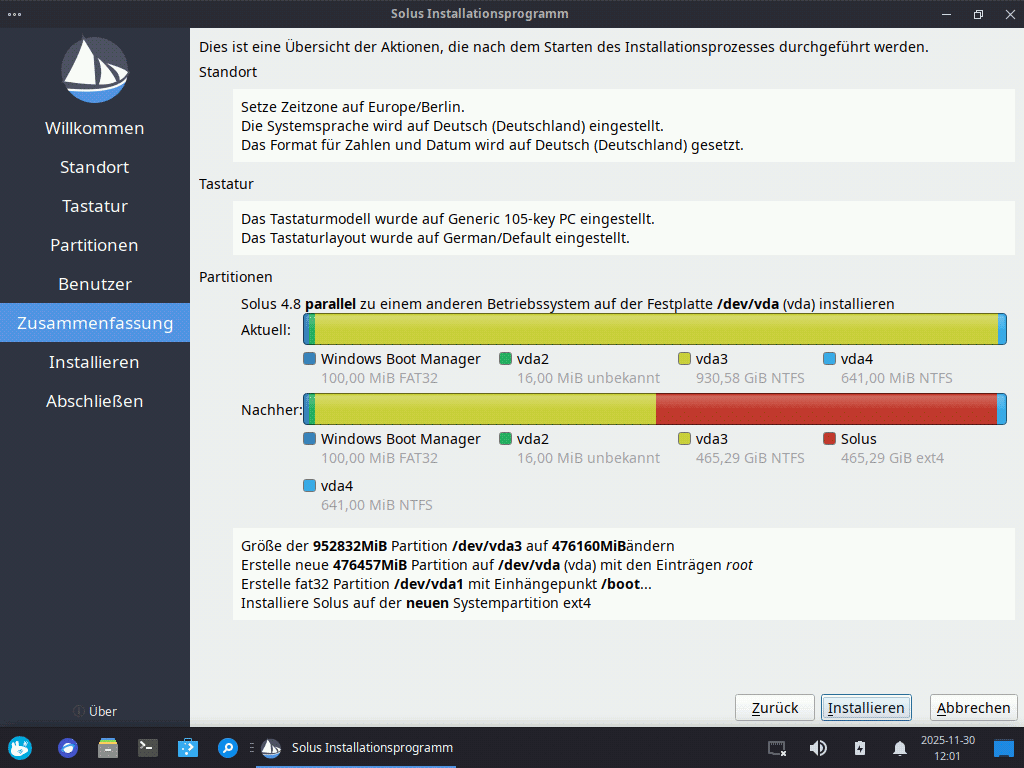This screenshot has width=1024, height=768.
Task: Select the Zusammenfassung step
Action: pos(95,323)
